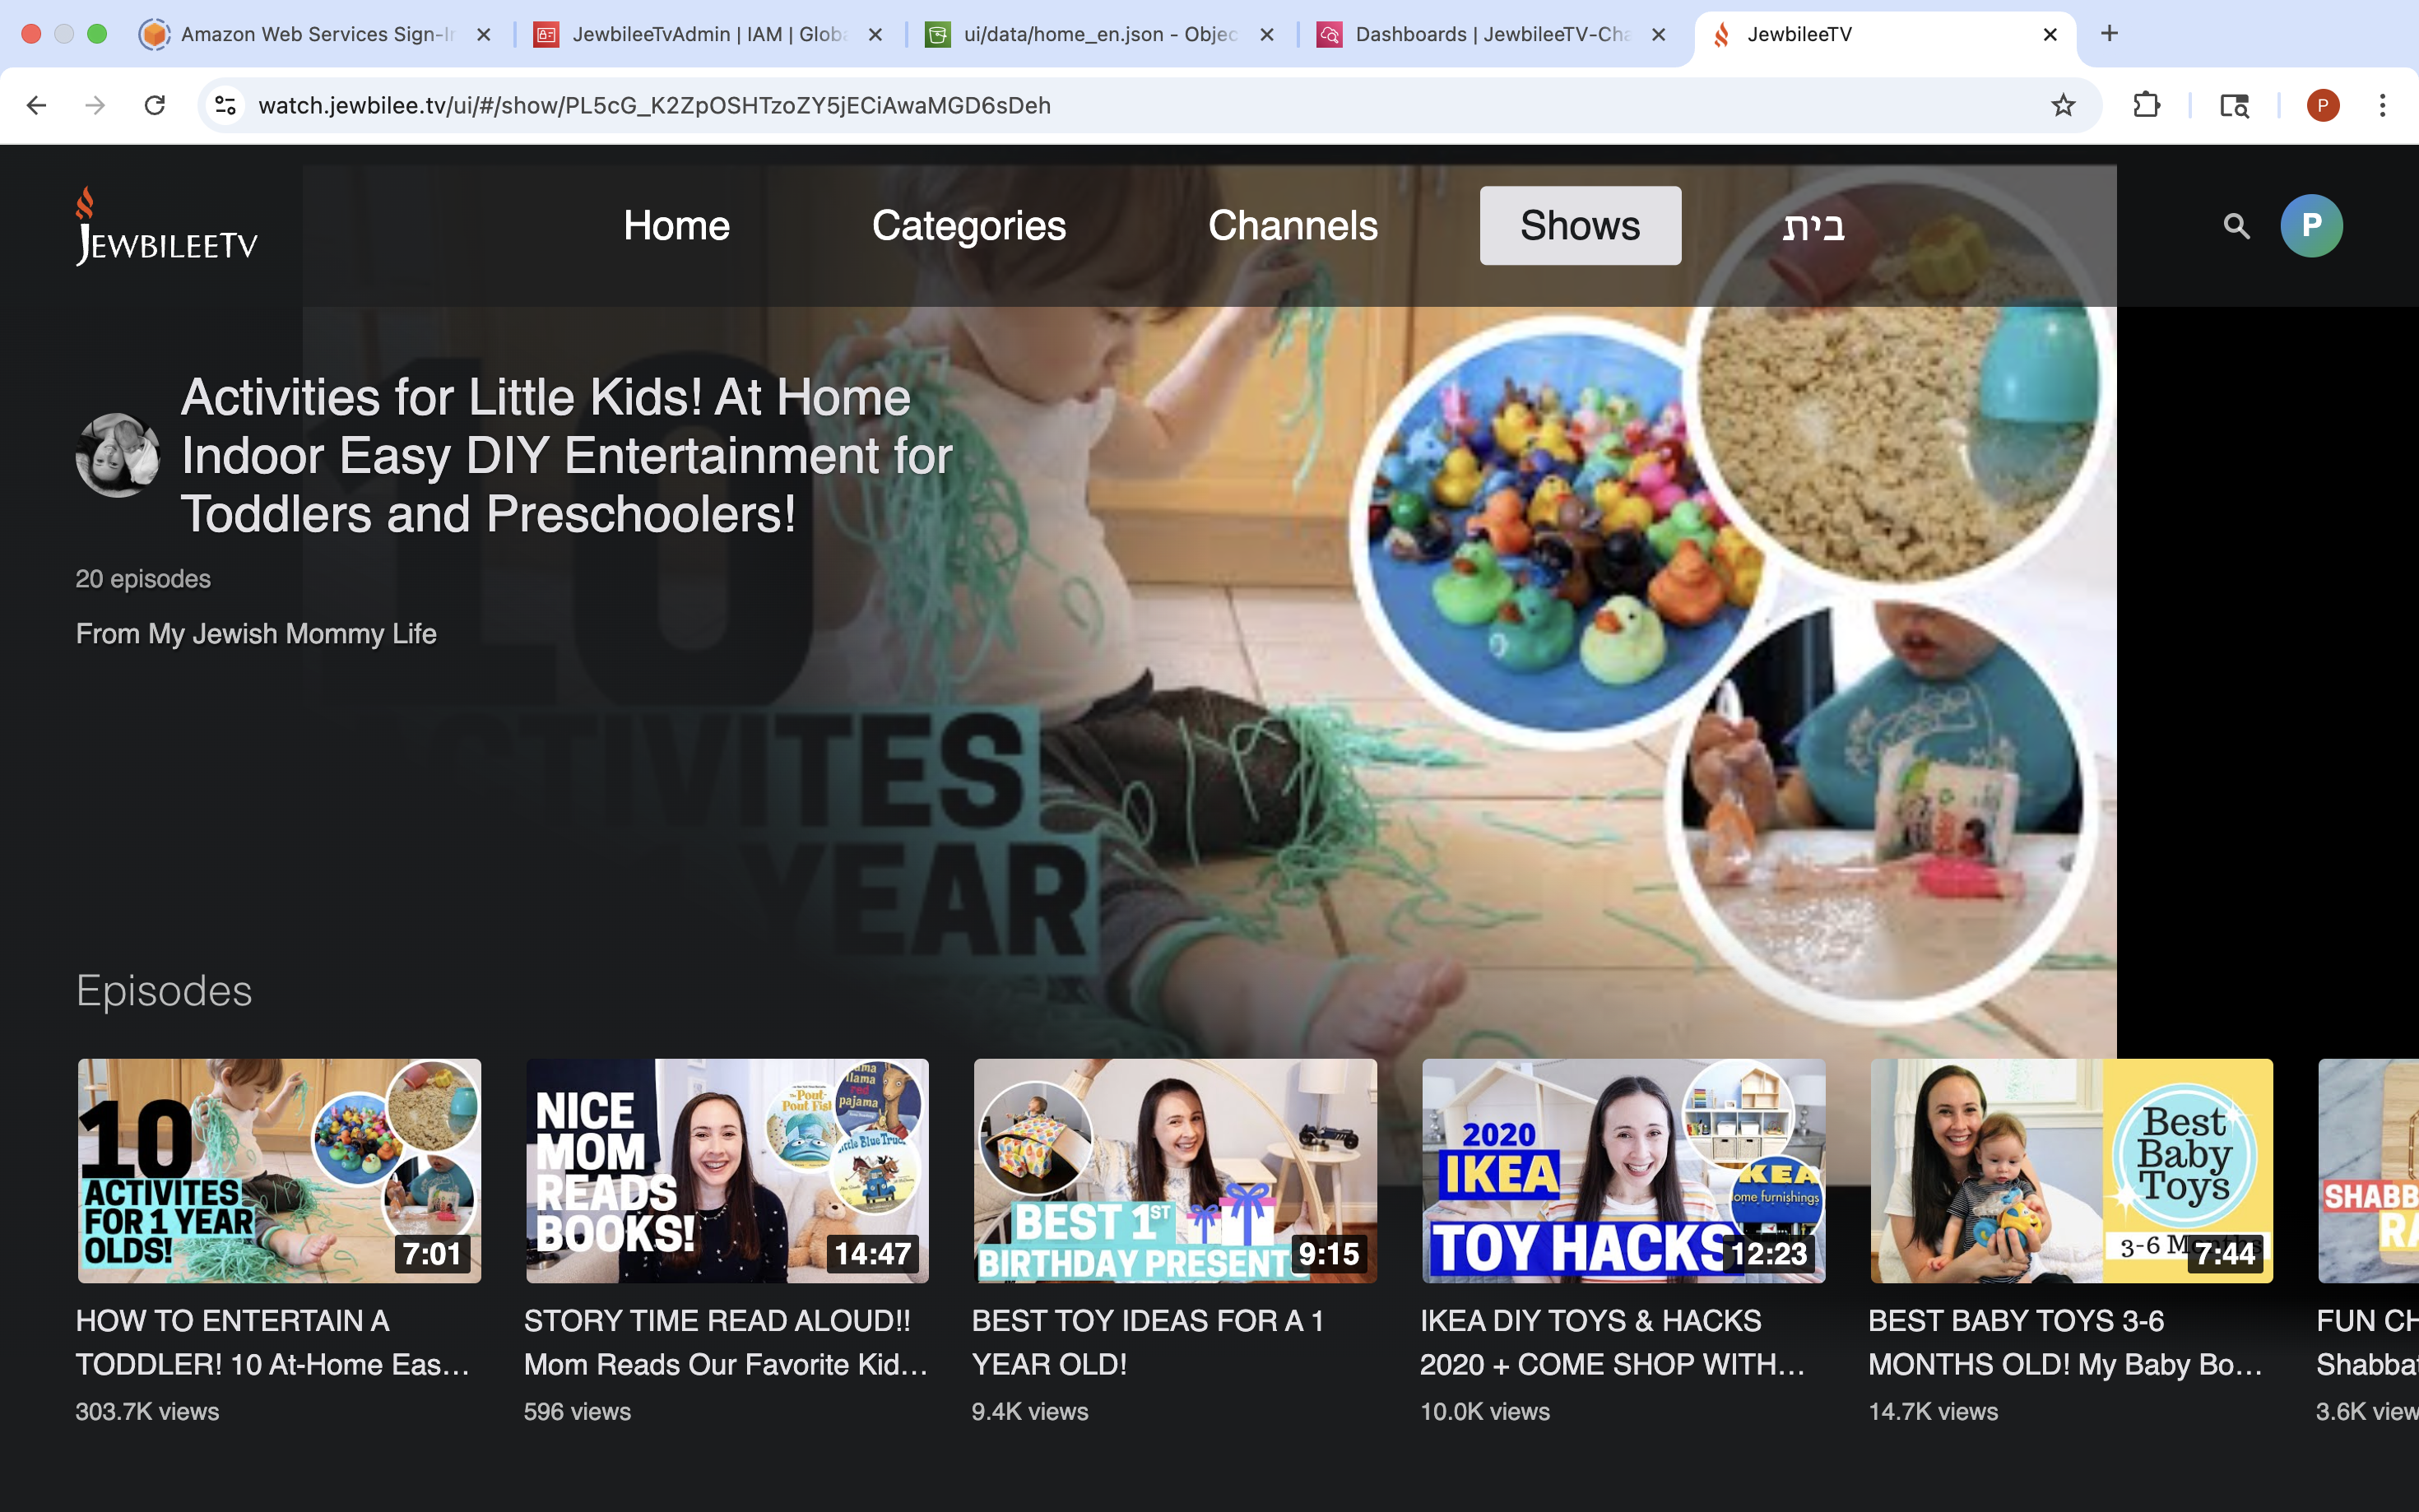The width and height of the screenshot is (2419, 1512).
Task: Switch to the Dashboards JewbileeTV tab
Action: coord(1490,35)
